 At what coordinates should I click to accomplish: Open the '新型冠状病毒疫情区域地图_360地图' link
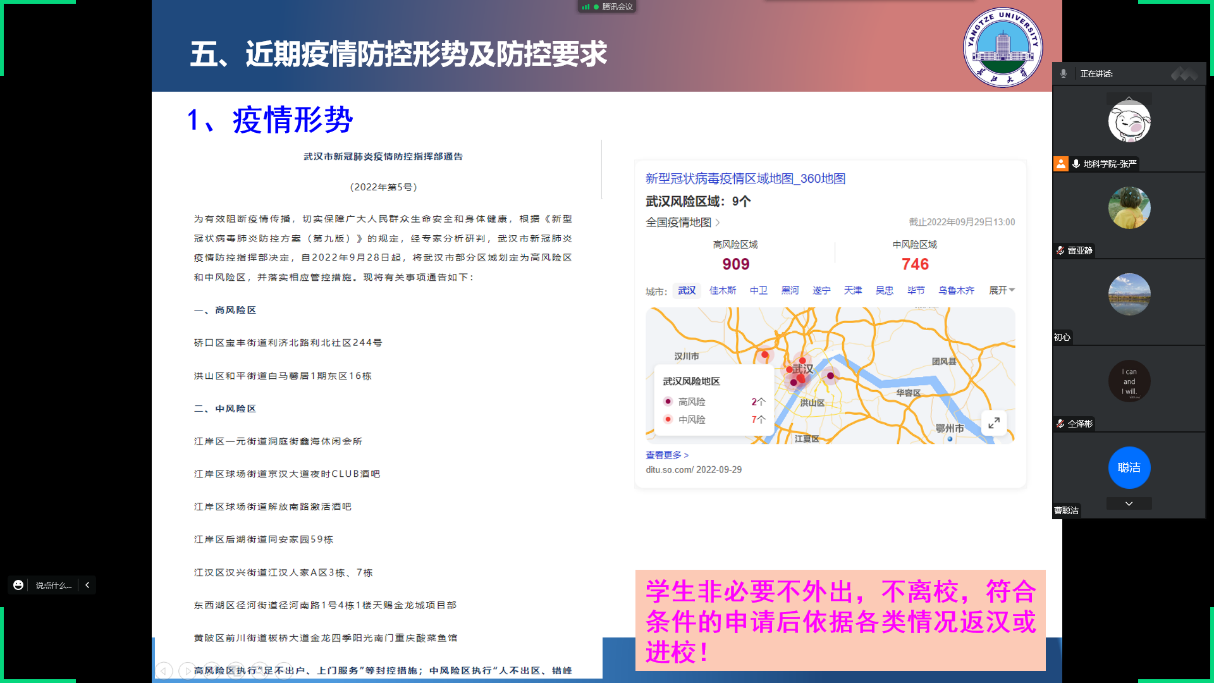(745, 178)
